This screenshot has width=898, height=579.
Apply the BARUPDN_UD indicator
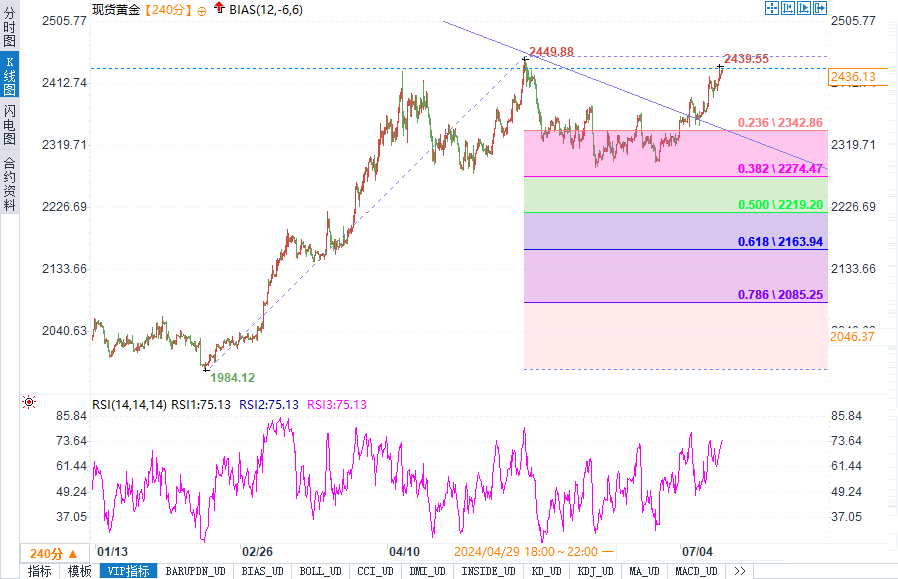[195, 571]
